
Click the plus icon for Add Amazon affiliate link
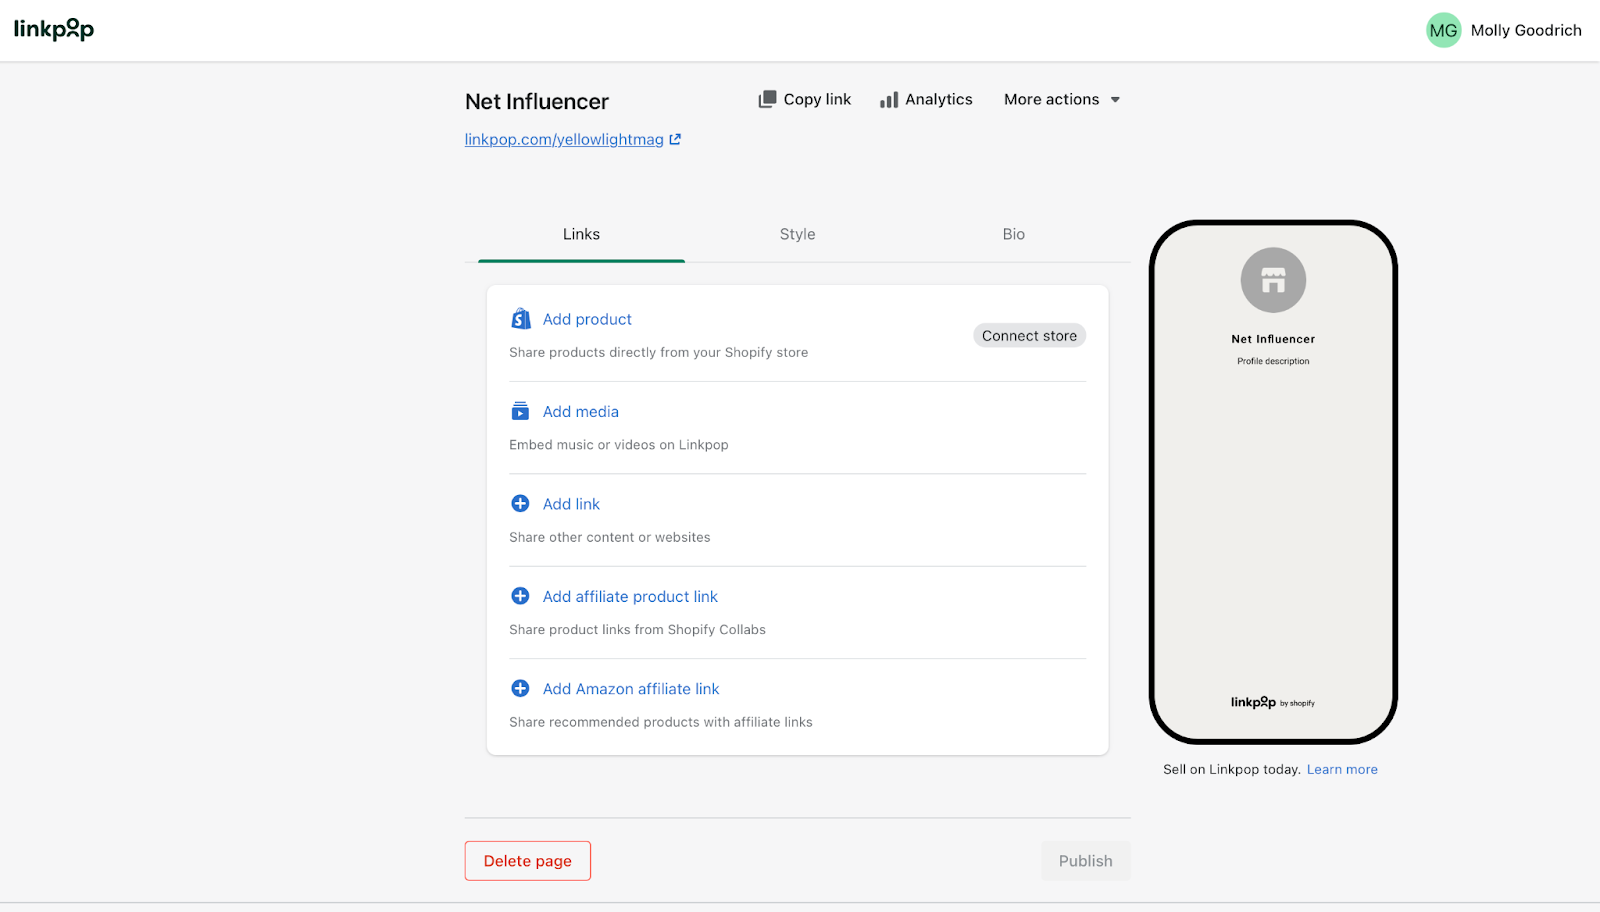pyautogui.click(x=520, y=688)
